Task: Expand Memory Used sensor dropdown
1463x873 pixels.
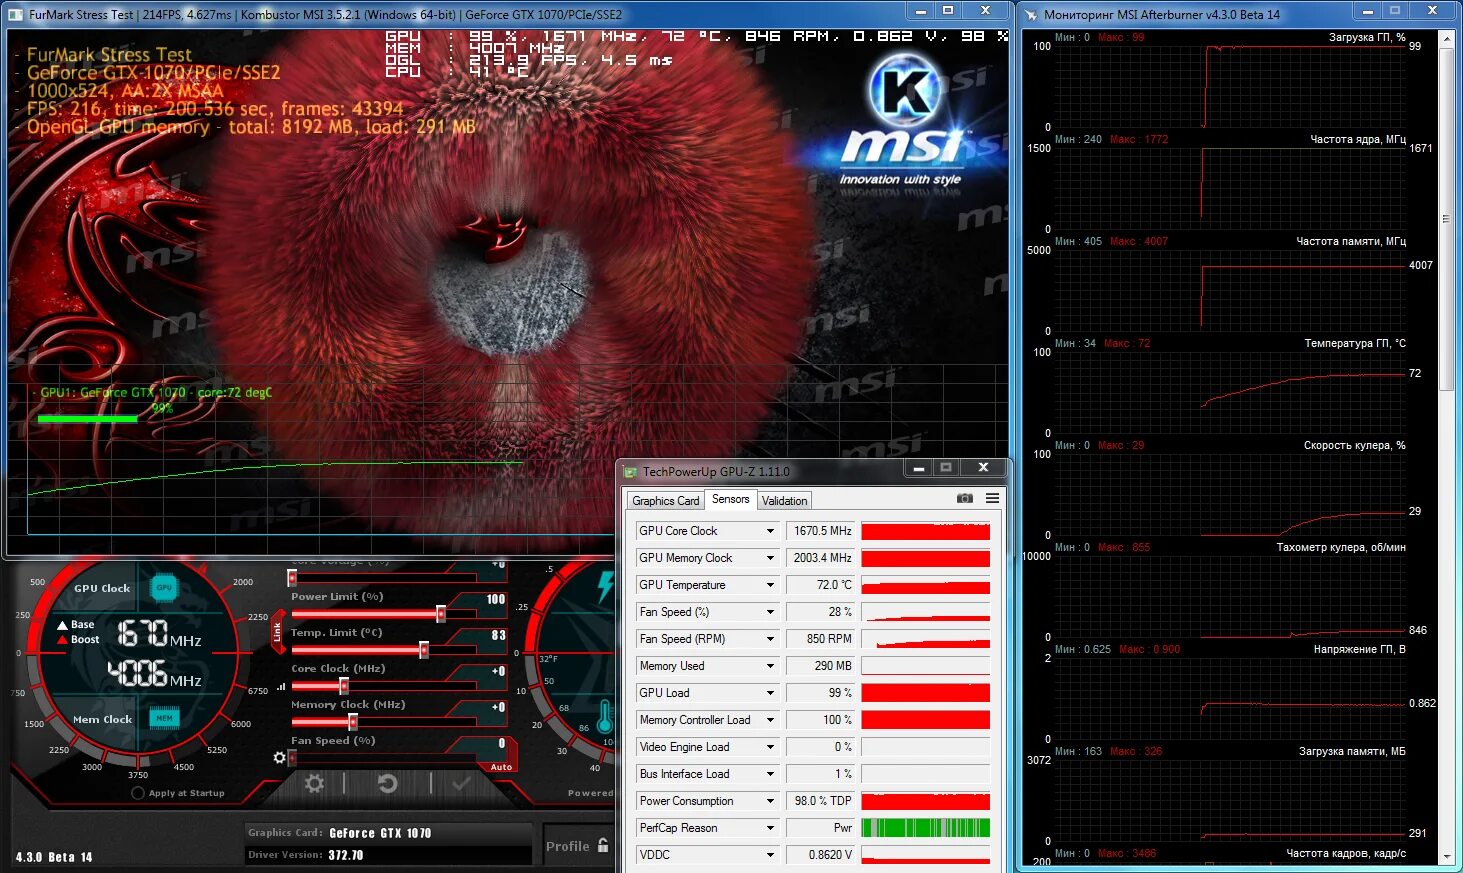Action: point(770,666)
